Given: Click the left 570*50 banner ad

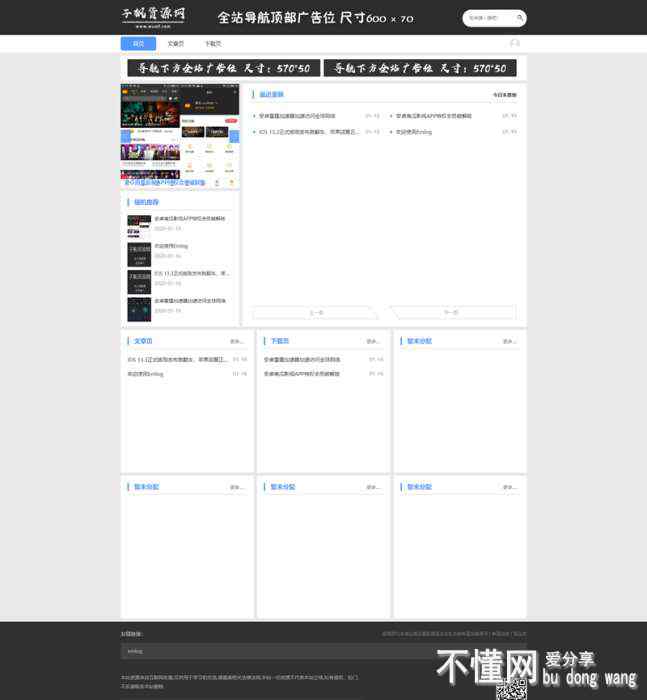Looking at the screenshot, I should point(223,68).
